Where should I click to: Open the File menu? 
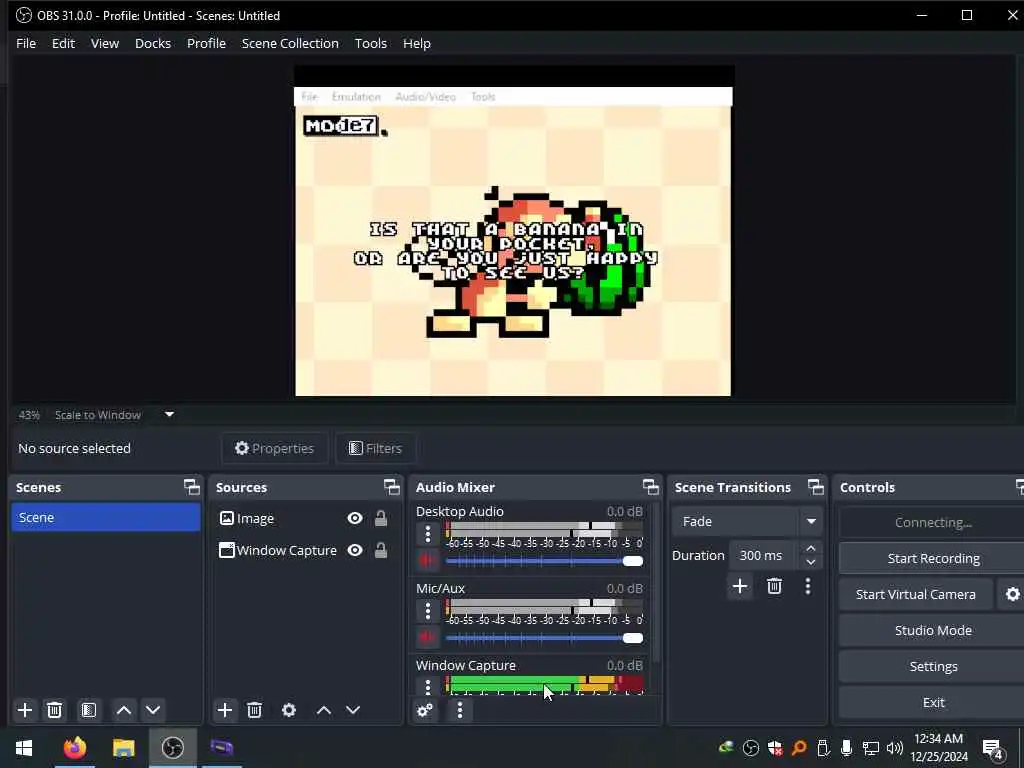[26, 43]
